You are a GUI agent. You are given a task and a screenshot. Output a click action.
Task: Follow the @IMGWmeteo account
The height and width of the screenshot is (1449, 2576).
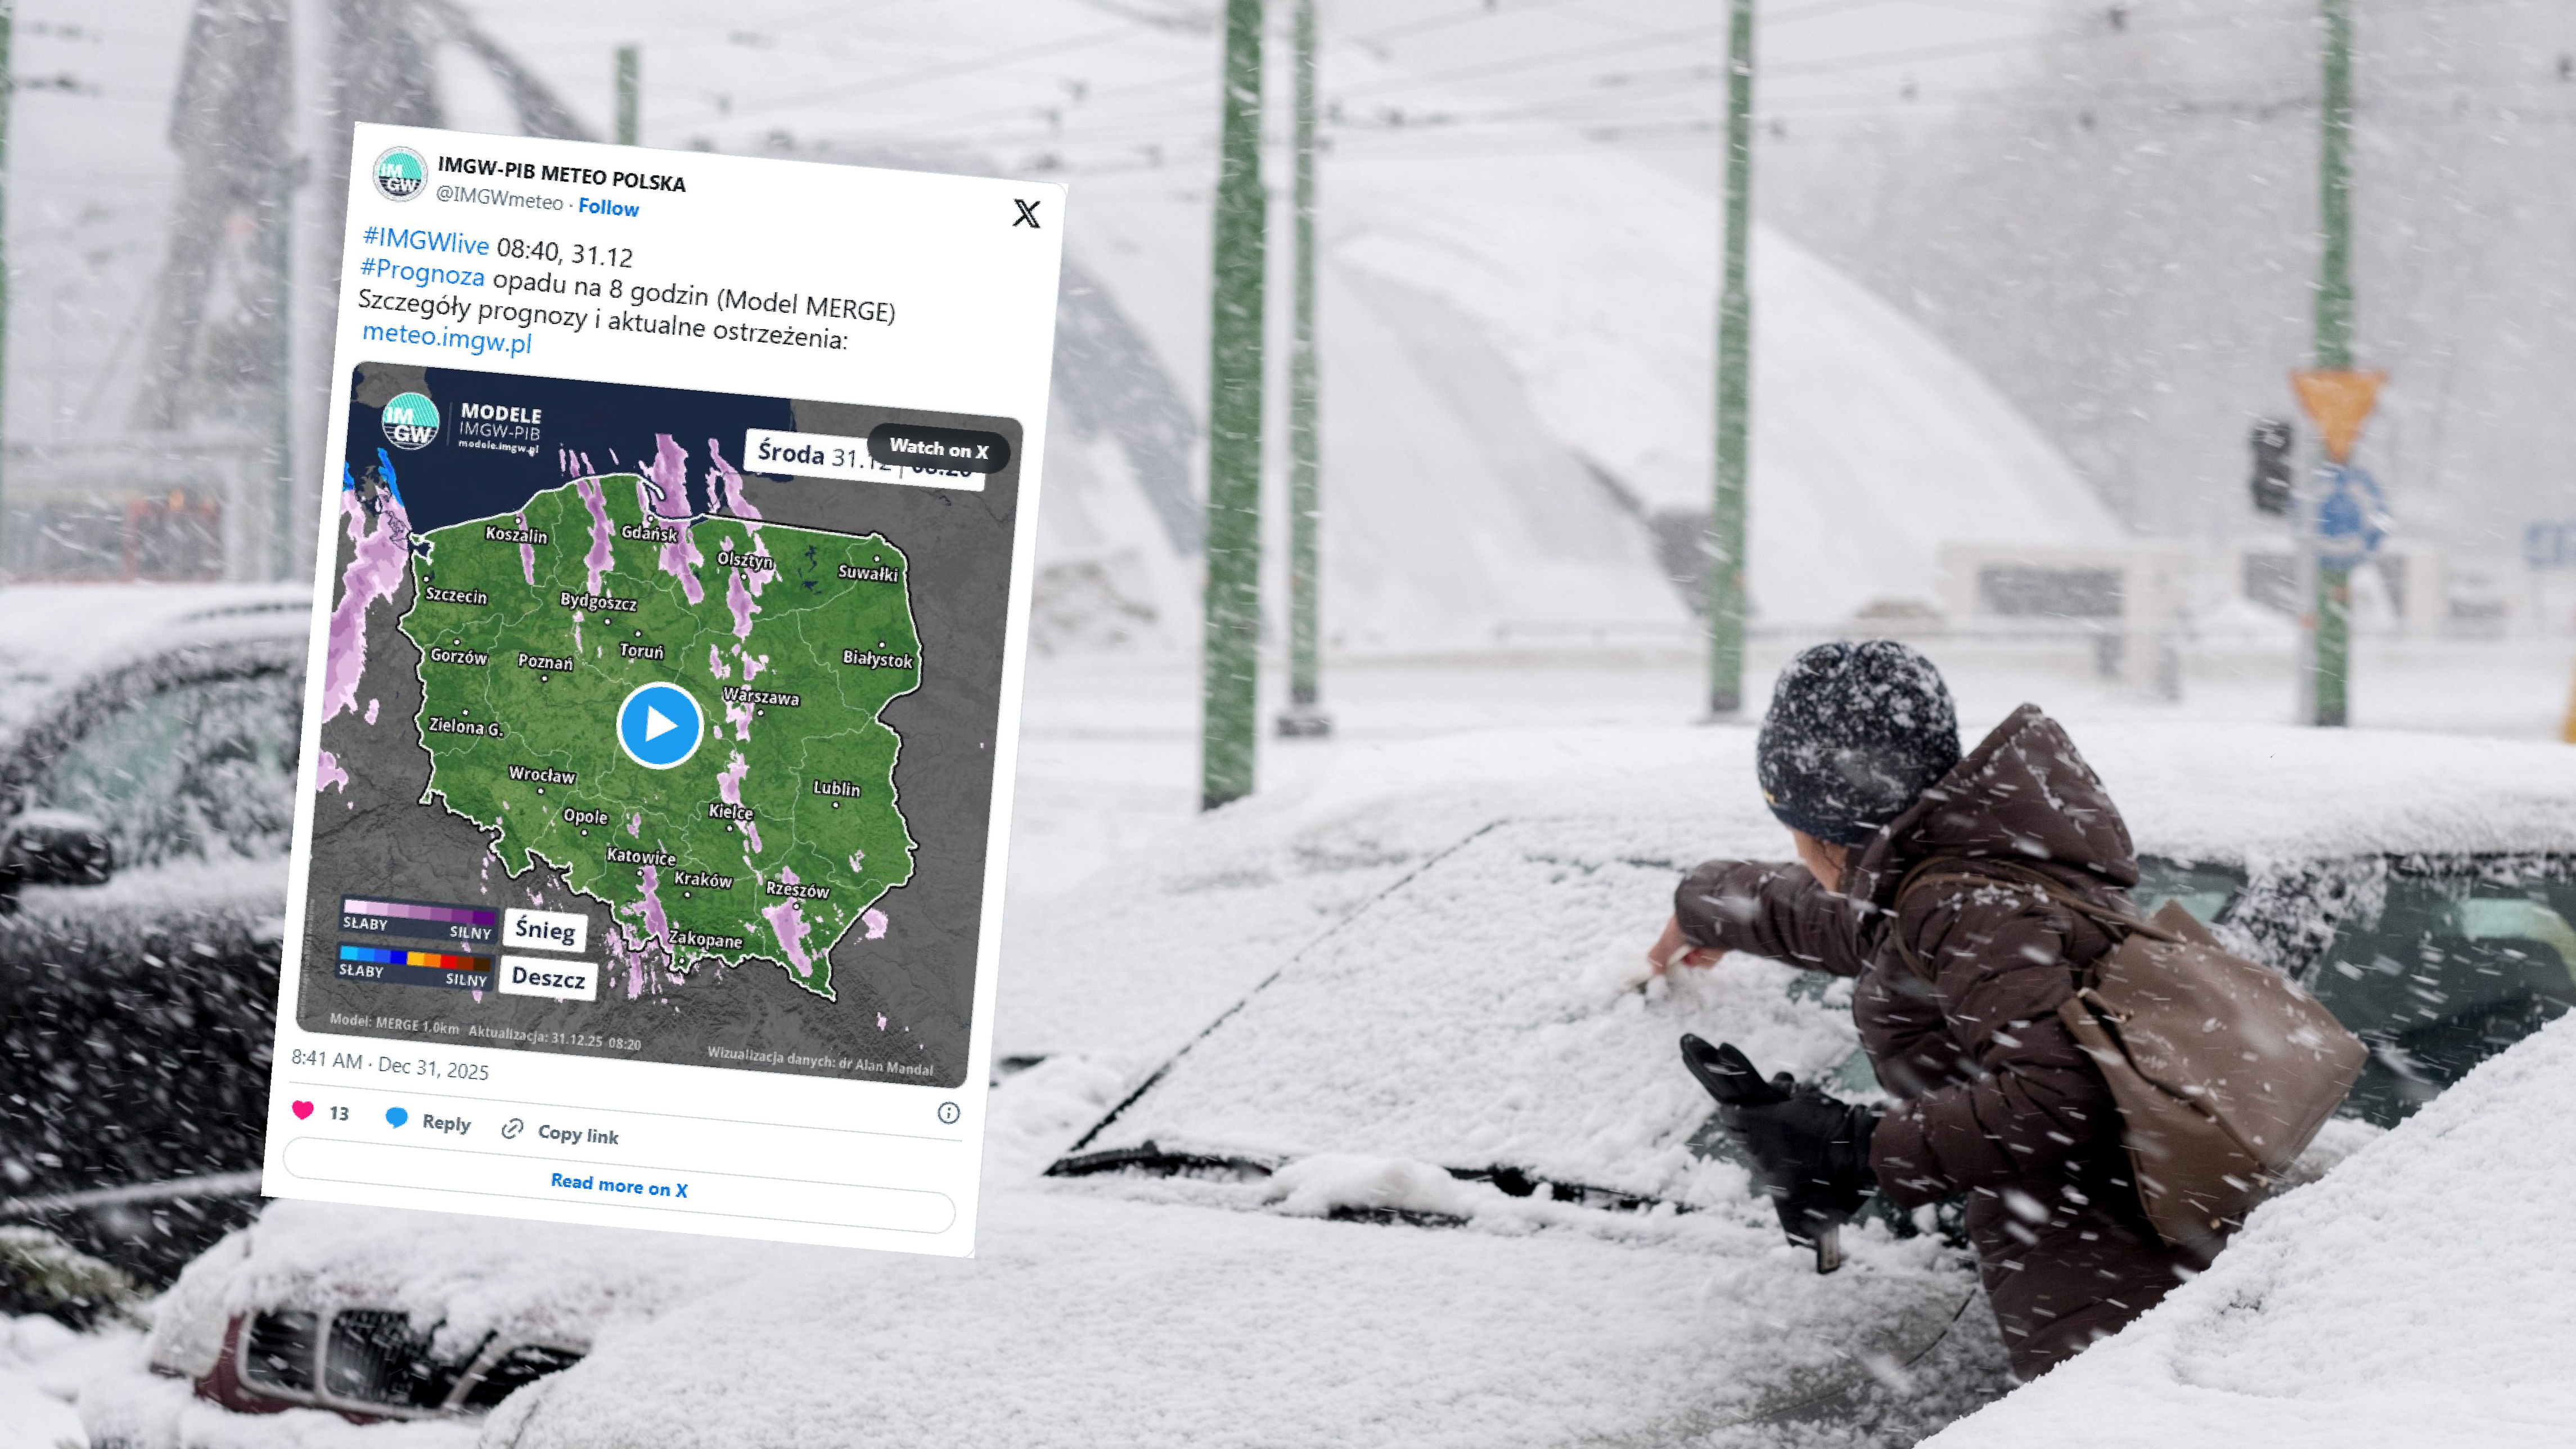click(x=608, y=207)
